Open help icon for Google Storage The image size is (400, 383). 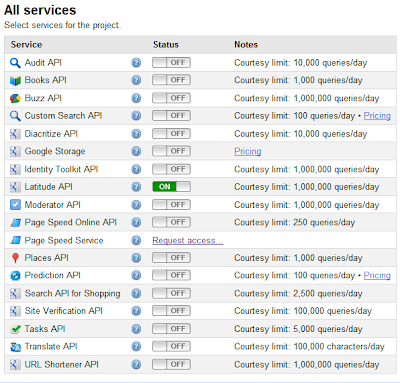(x=136, y=151)
